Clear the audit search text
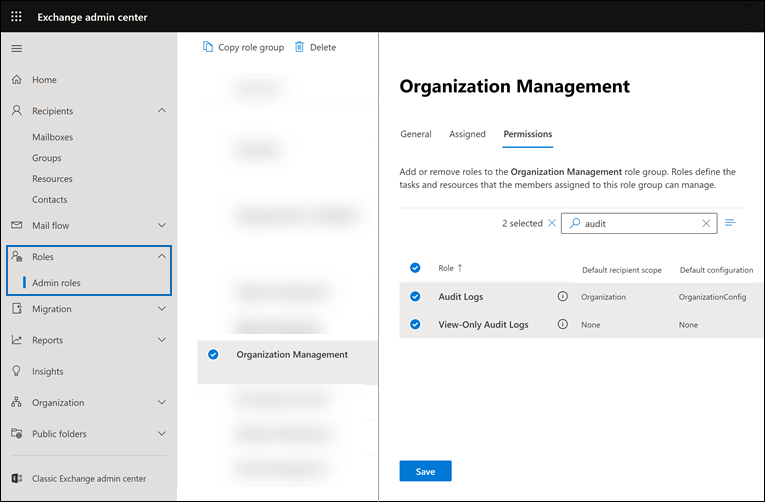This screenshot has width=765, height=502. coord(706,223)
